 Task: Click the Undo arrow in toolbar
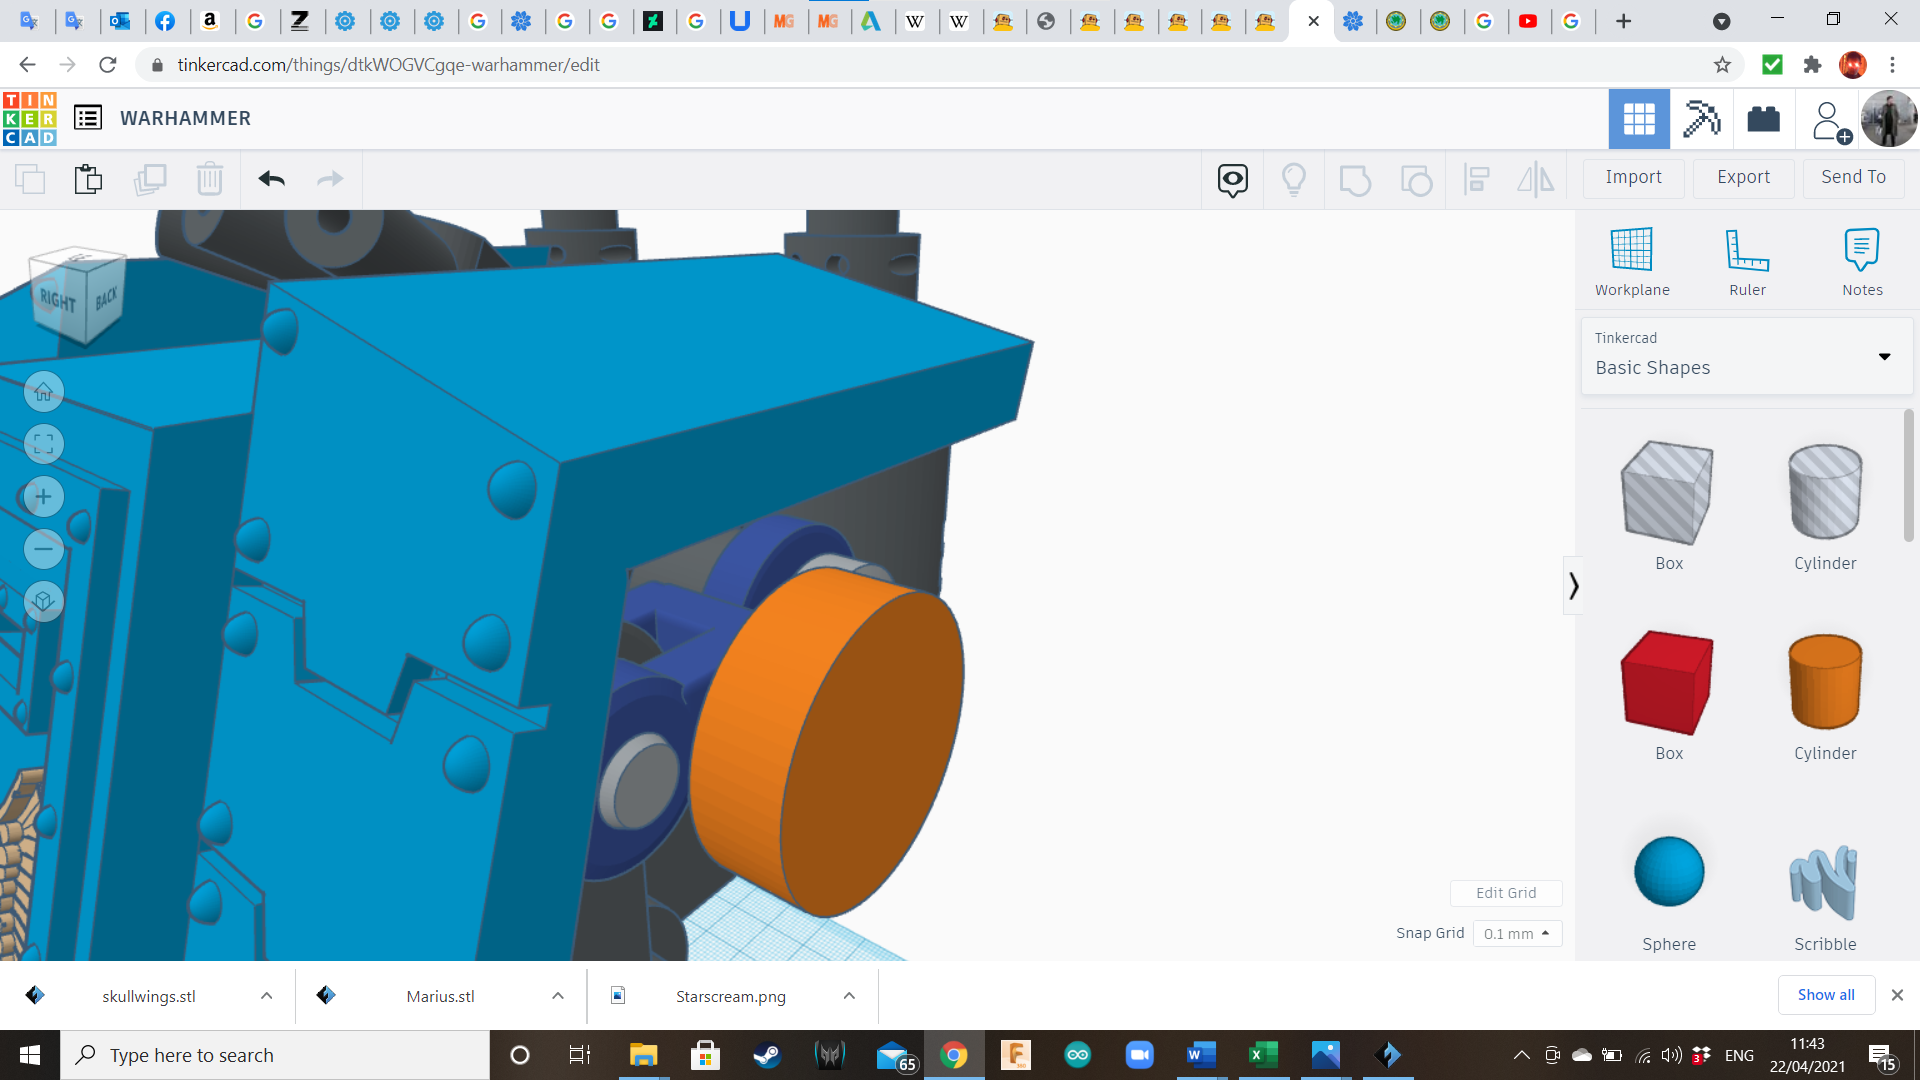click(271, 179)
